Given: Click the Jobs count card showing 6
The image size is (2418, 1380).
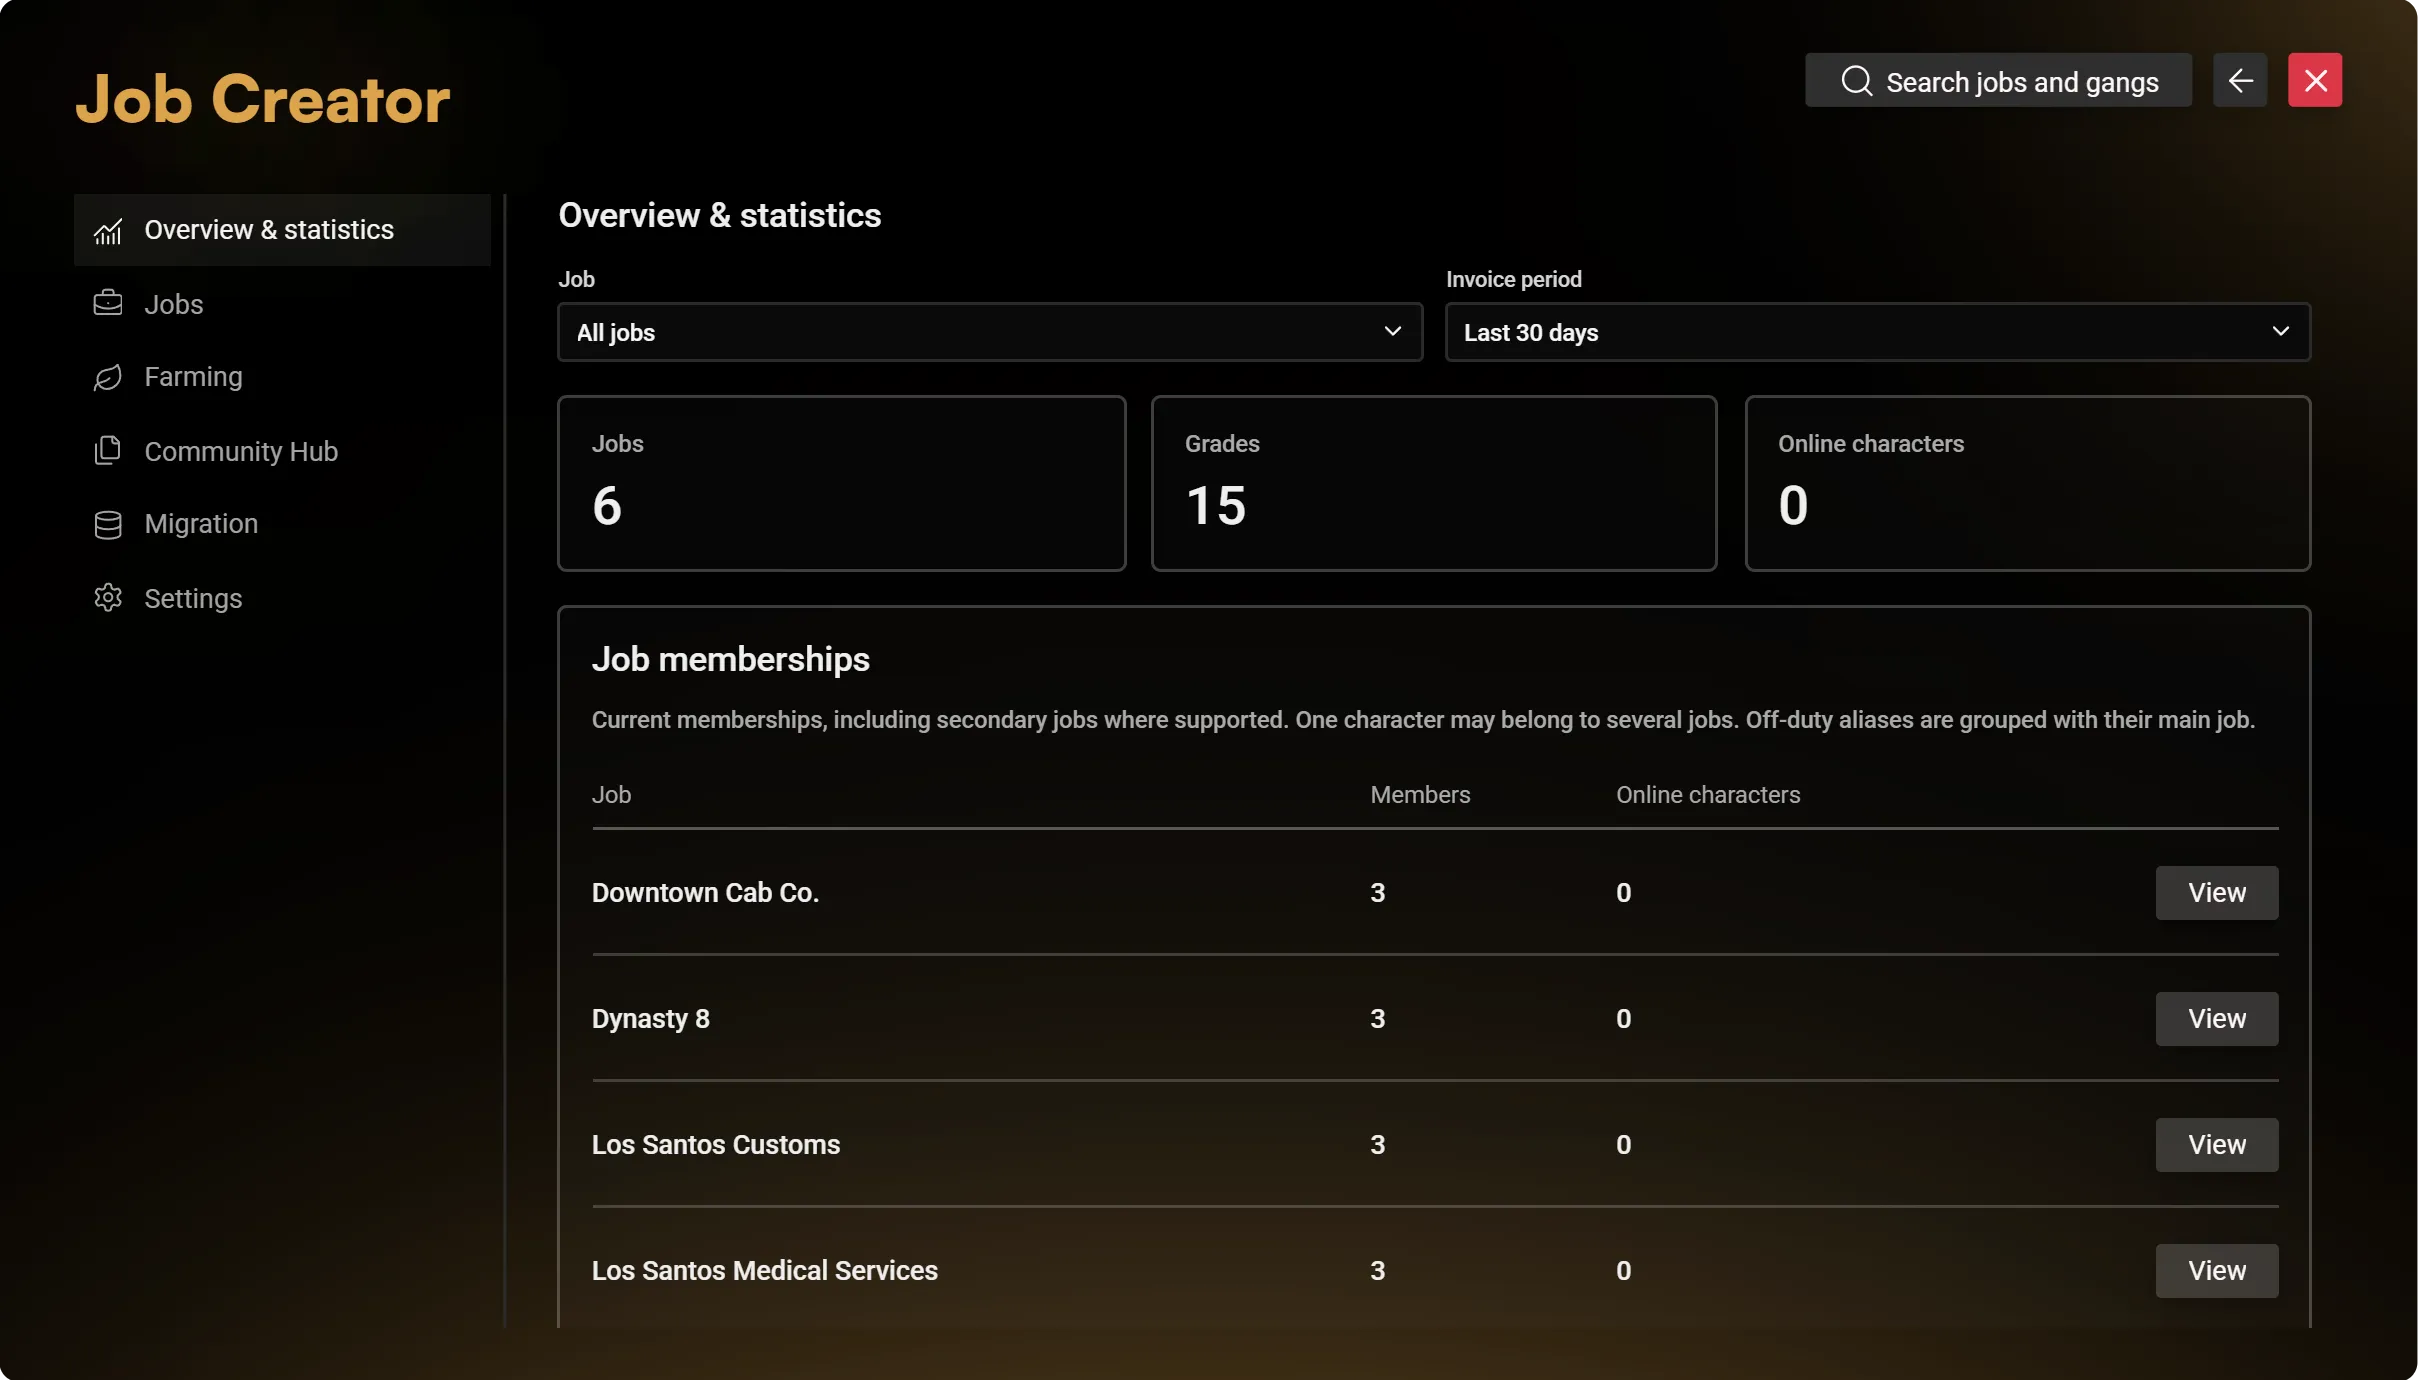Looking at the screenshot, I should tap(842, 484).
